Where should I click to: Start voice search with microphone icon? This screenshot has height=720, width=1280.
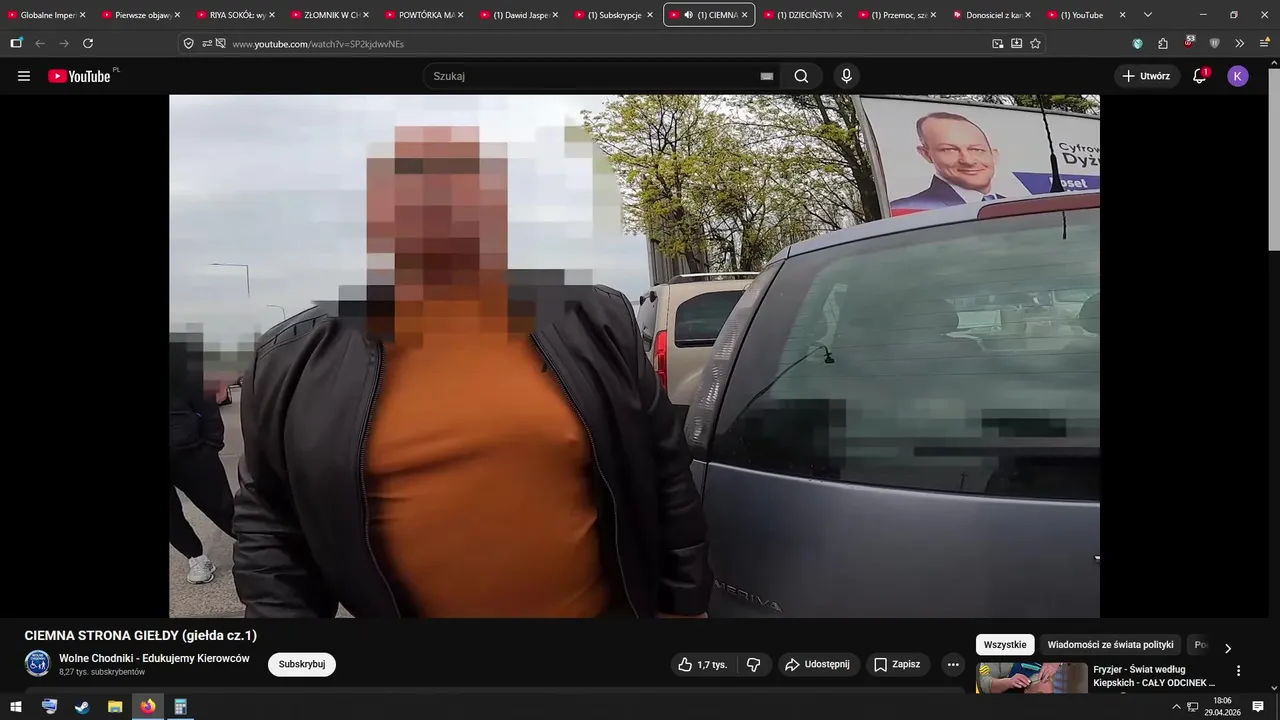[847, 76]
